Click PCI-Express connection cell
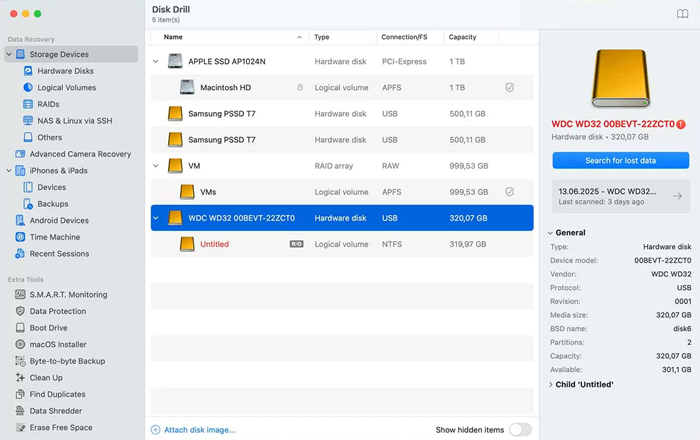700x440 pixels. (x=404, y=62)
